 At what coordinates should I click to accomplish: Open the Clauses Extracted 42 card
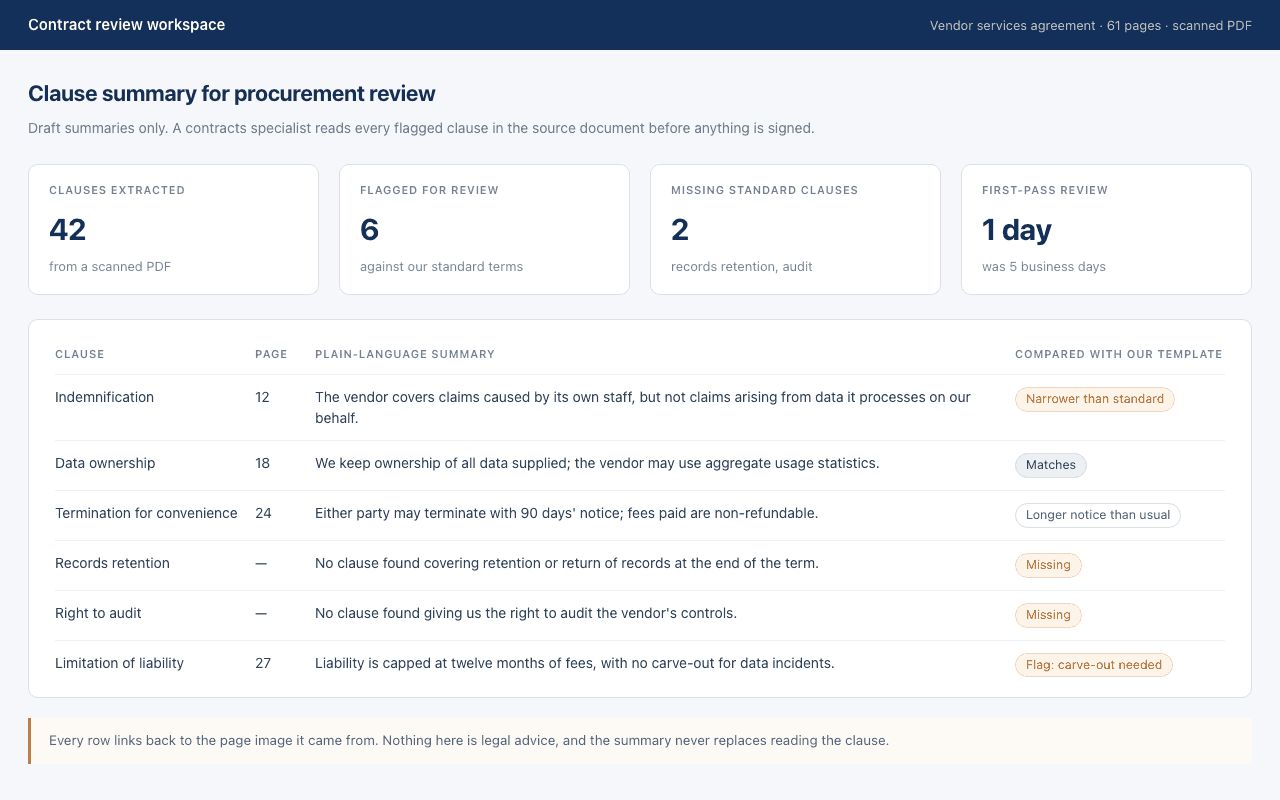coord(173,229)
